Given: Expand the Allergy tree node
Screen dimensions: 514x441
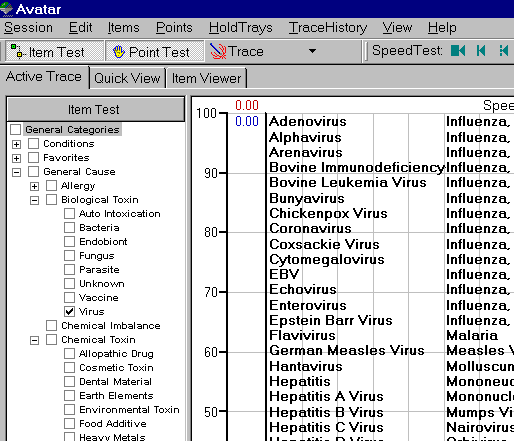Looking at the screenshot, I should click(x=34, y=186).
